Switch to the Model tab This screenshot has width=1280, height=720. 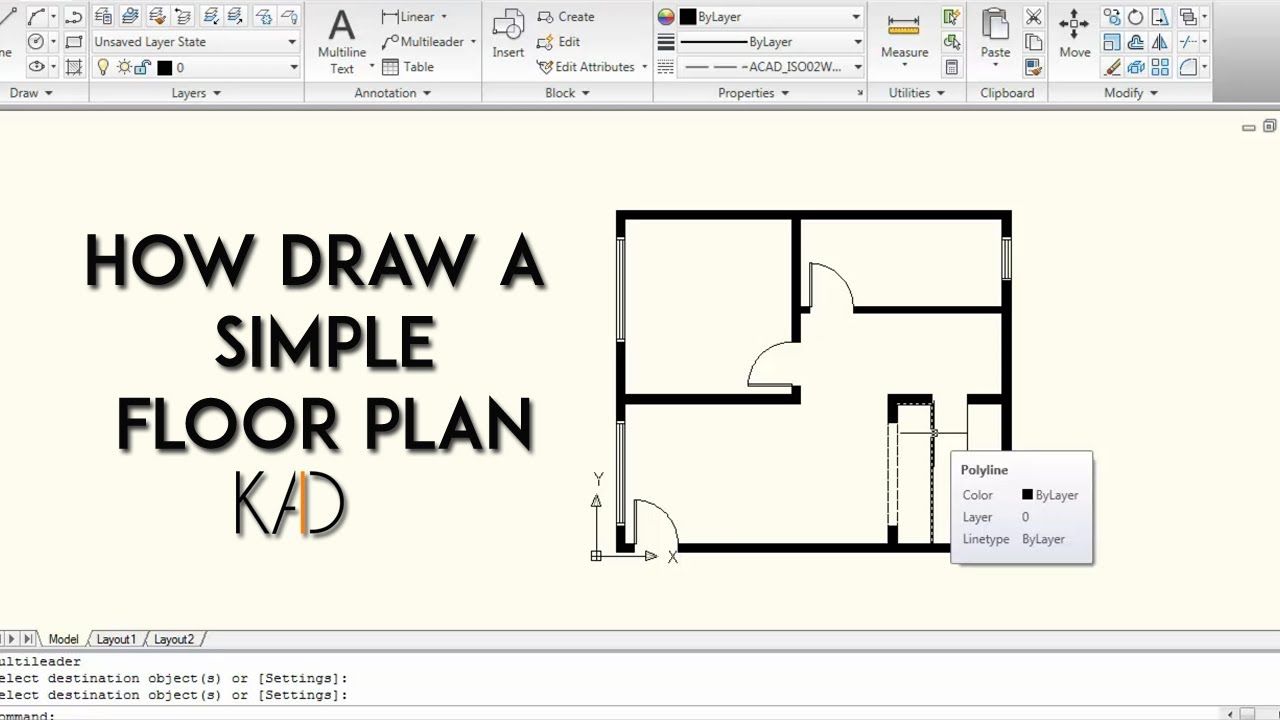[63, 639]
